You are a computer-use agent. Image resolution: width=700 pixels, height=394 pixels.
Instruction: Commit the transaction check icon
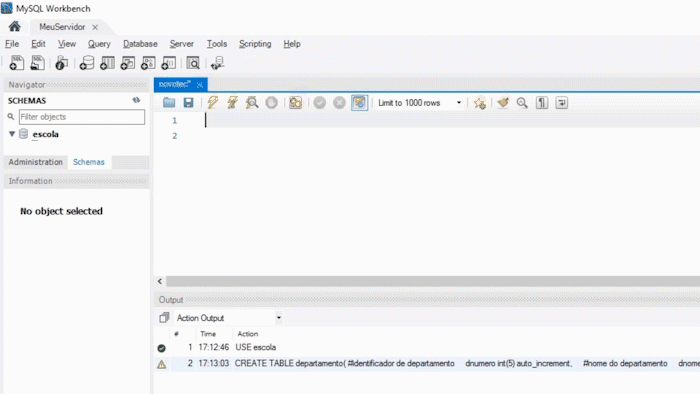[x=320, y=103]
